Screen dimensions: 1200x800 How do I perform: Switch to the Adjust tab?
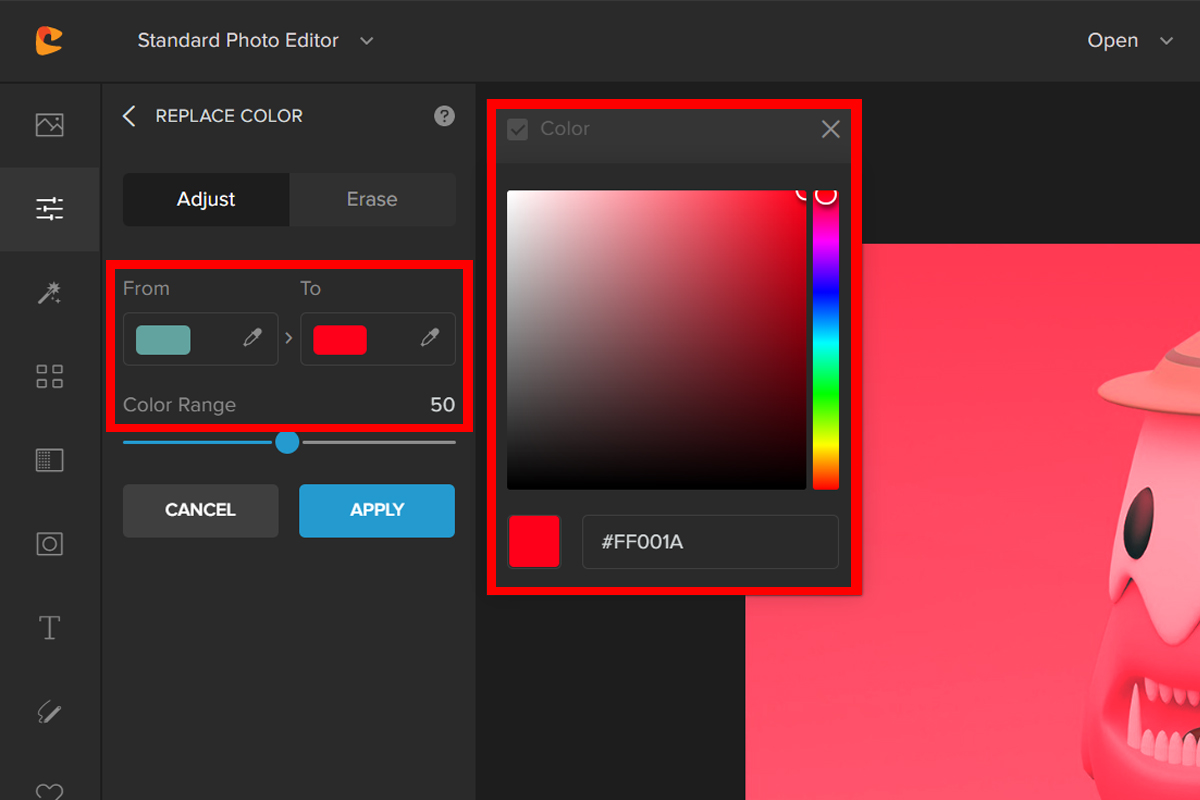pyautogui.click(x=206, y=199)
